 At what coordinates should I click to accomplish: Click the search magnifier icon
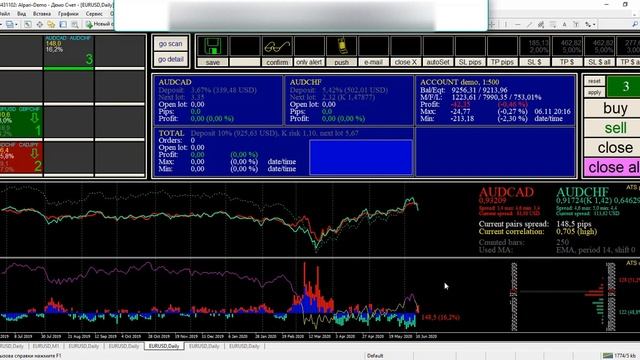(635, 24)
